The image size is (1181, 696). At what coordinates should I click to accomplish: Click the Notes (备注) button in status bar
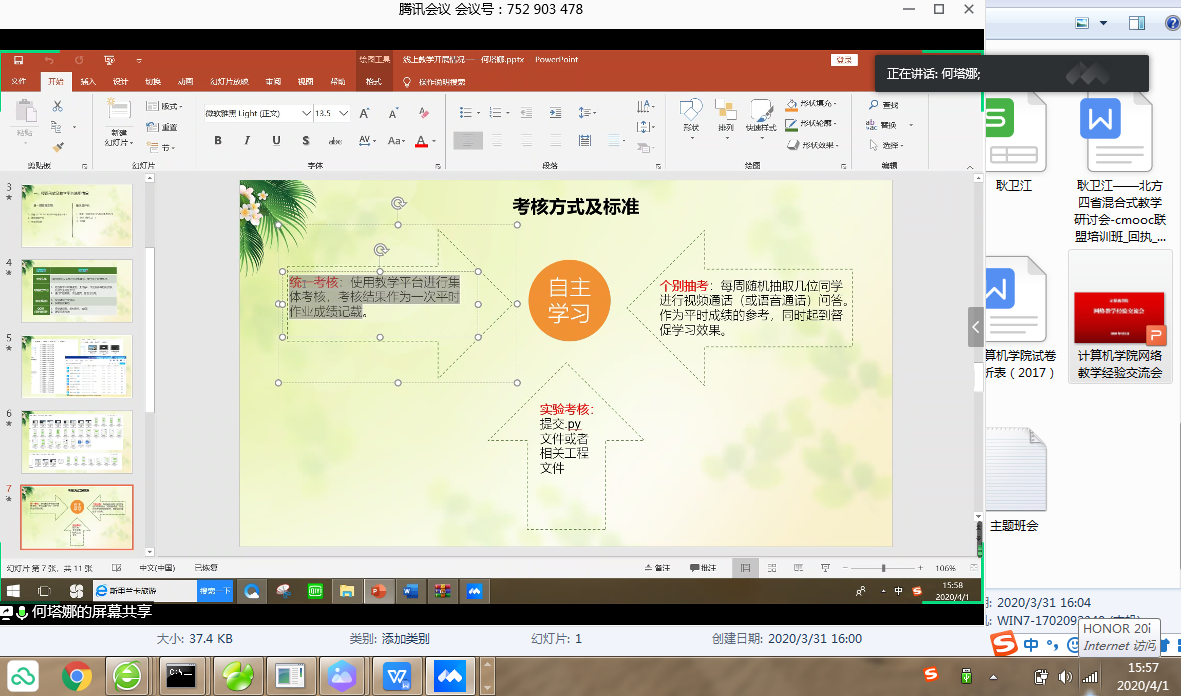click(657, 568)
